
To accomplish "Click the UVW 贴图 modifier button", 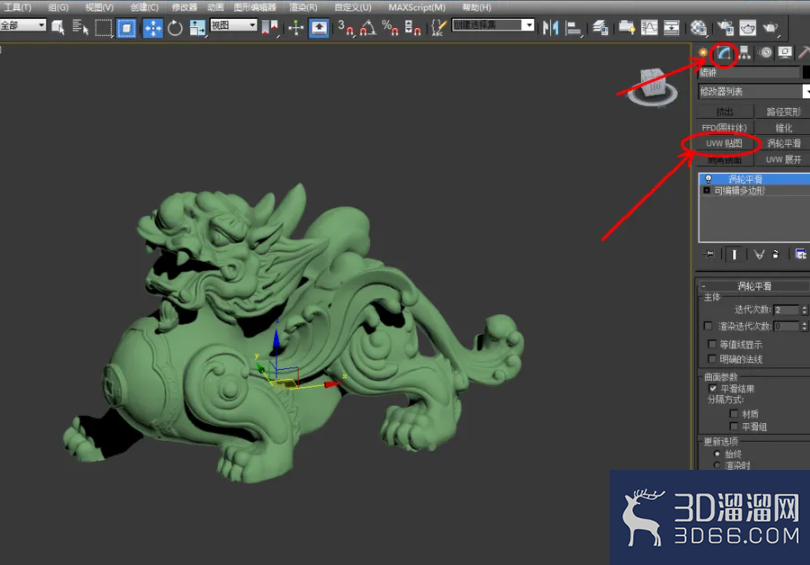I will pos(724,144).
